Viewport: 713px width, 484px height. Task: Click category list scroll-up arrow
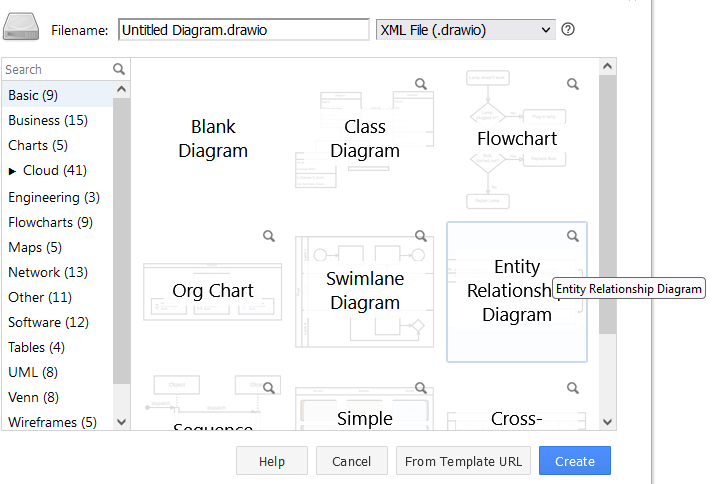tap(121, 89)
